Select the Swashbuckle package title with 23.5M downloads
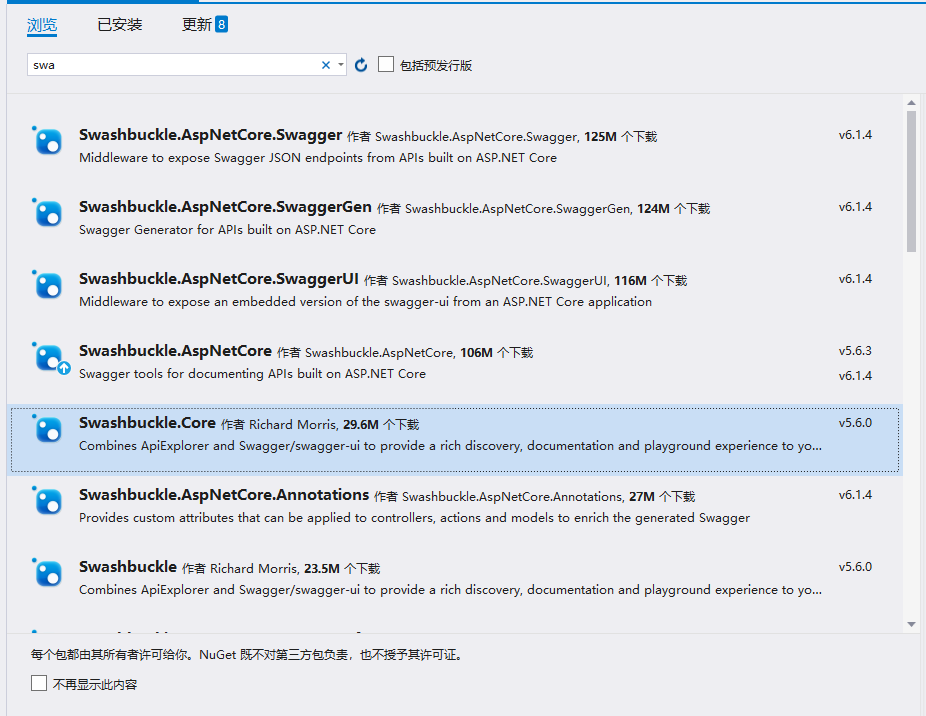926x716 pixels. [x=128, y=567]
